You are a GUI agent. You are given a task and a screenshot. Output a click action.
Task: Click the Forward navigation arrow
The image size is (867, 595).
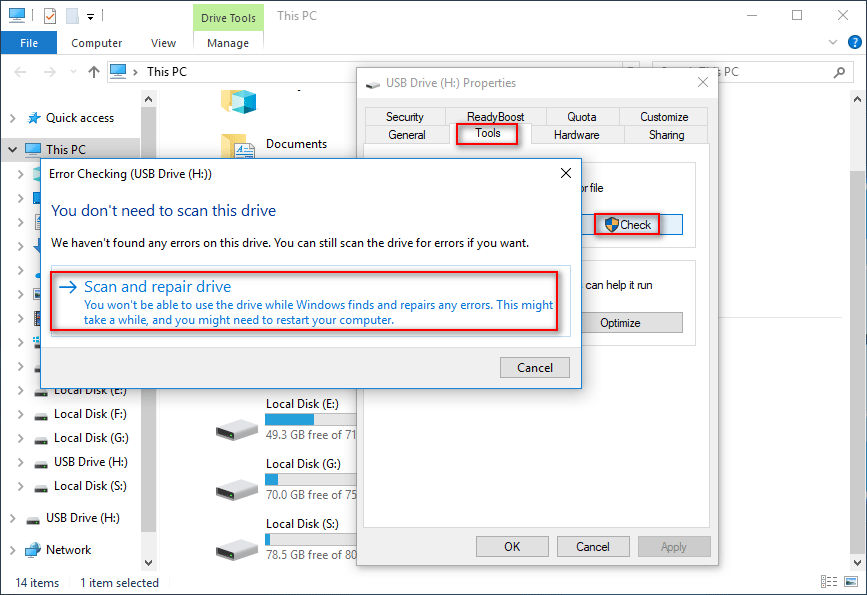point(50,72)
